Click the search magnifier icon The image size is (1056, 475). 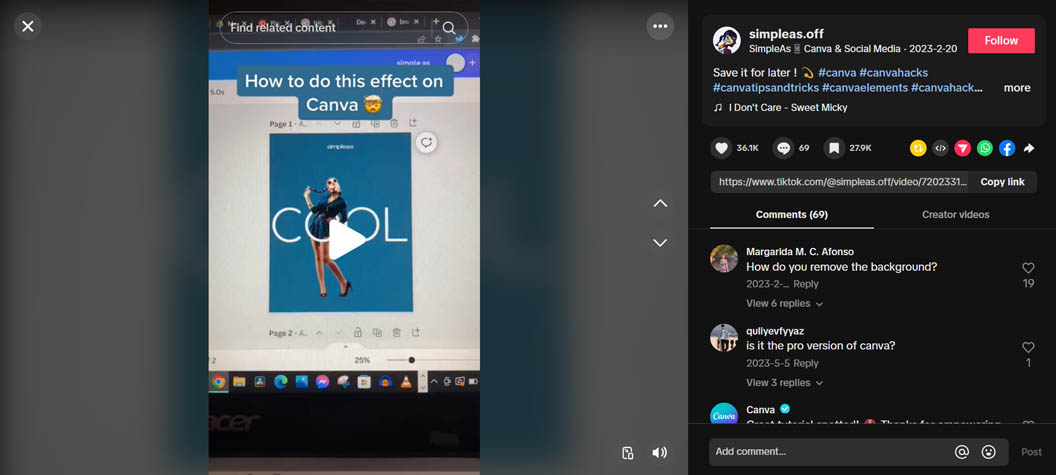tap(449, 28)
